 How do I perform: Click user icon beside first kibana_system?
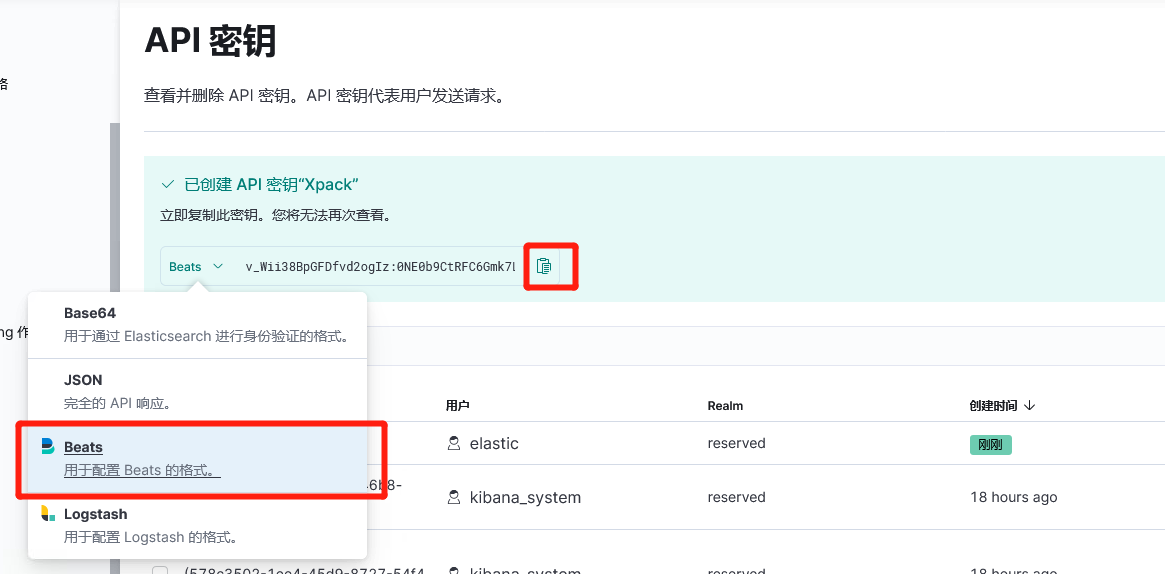click(453, 497)
